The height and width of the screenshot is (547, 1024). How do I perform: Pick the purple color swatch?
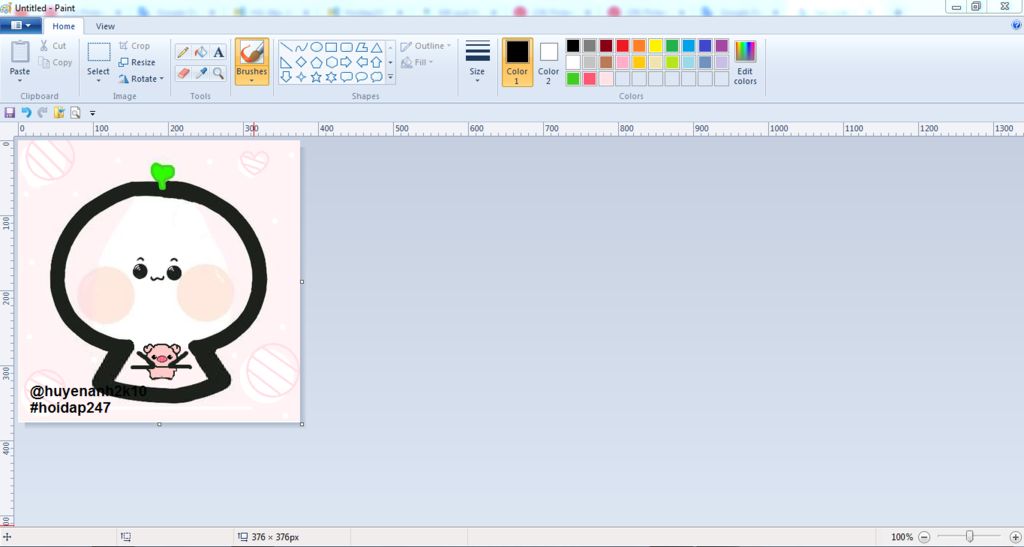click(722, 46)
